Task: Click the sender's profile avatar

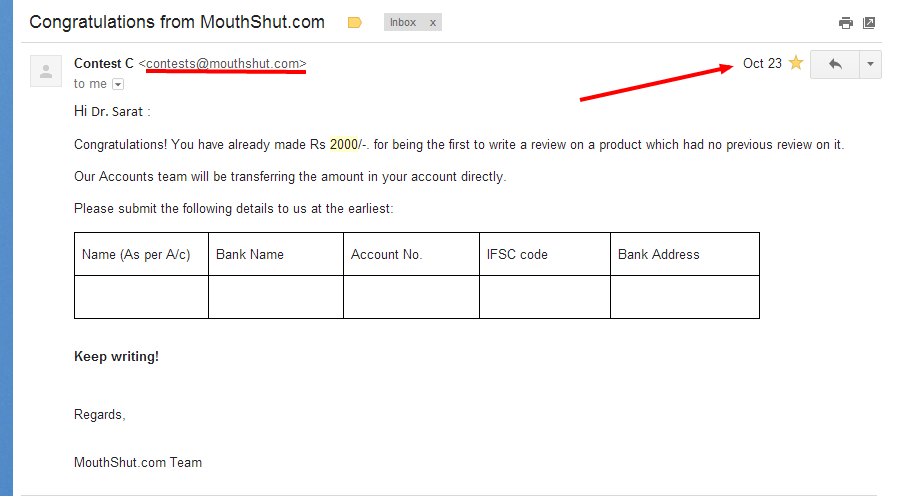Action: [46, 71]
